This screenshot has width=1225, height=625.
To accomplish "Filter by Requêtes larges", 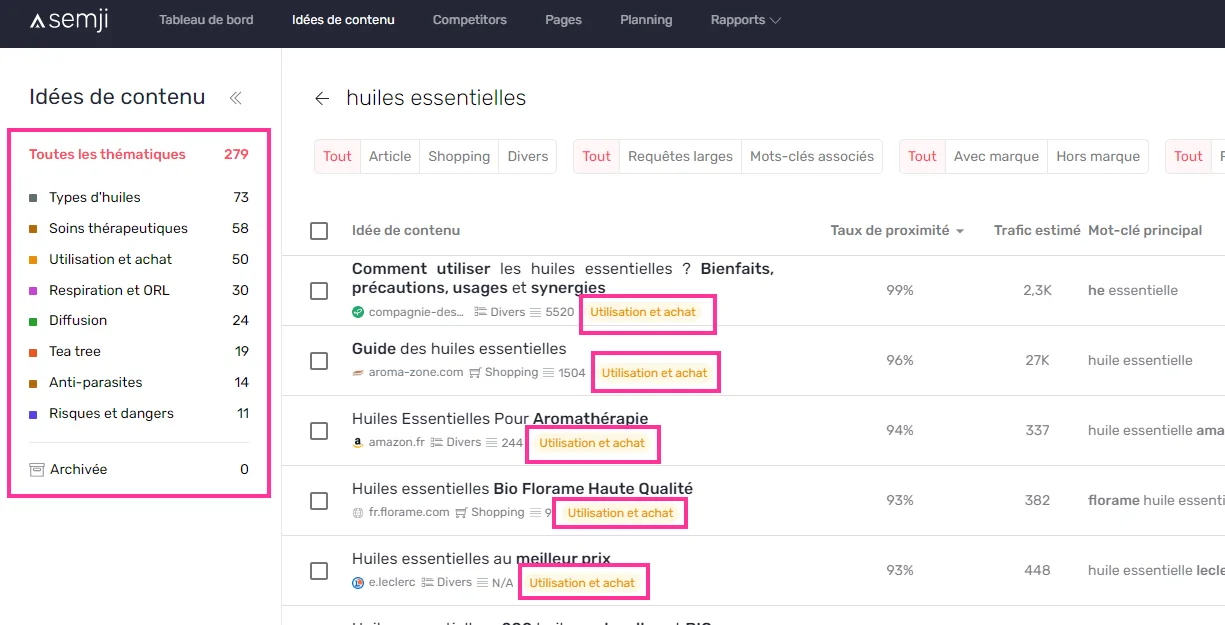I will 680,156.
